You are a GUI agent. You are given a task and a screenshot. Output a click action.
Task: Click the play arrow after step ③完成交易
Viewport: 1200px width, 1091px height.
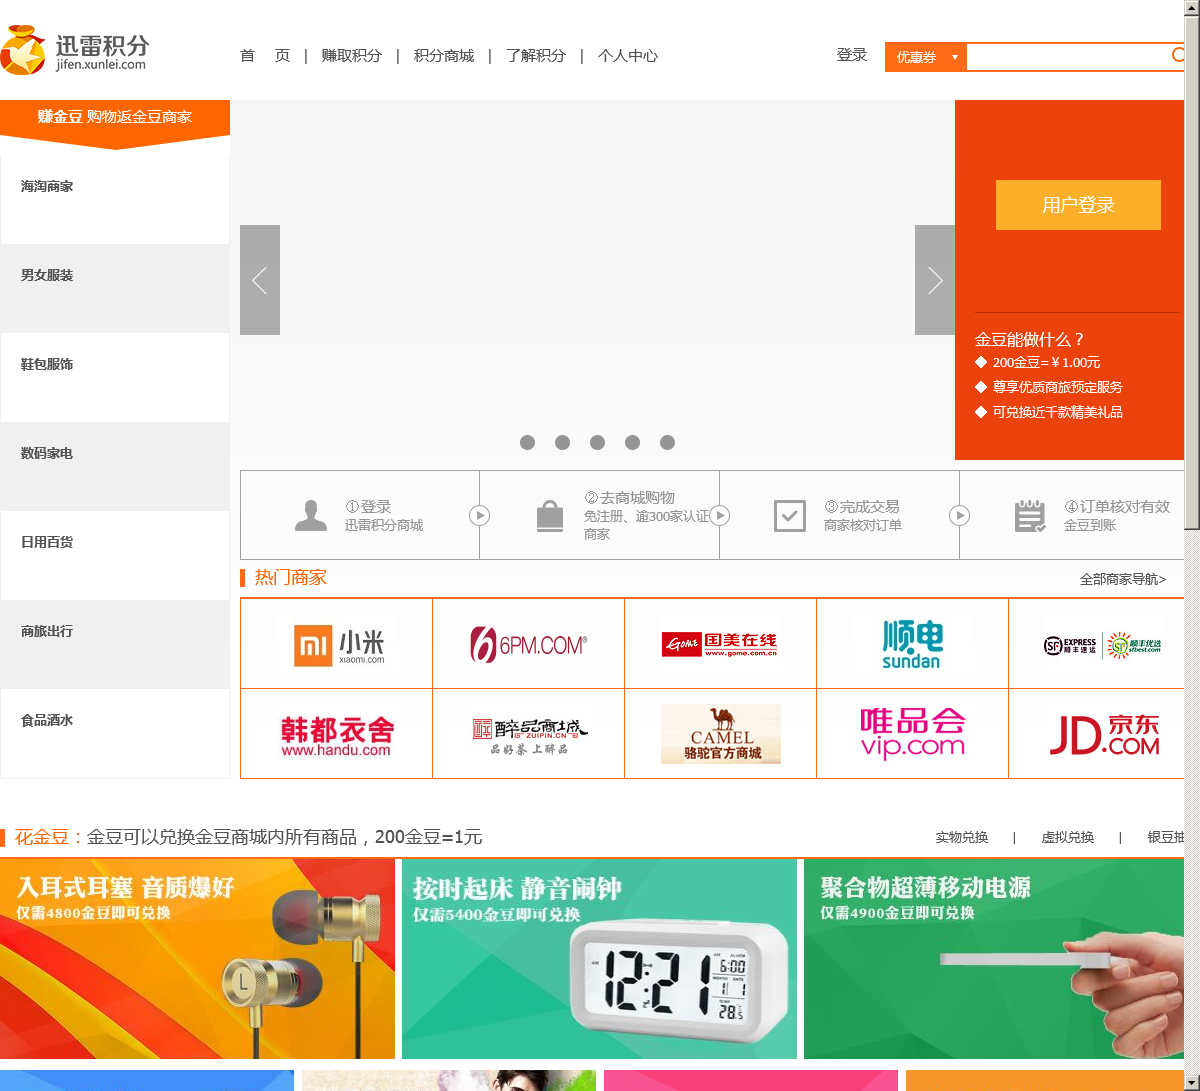[959, 516]
